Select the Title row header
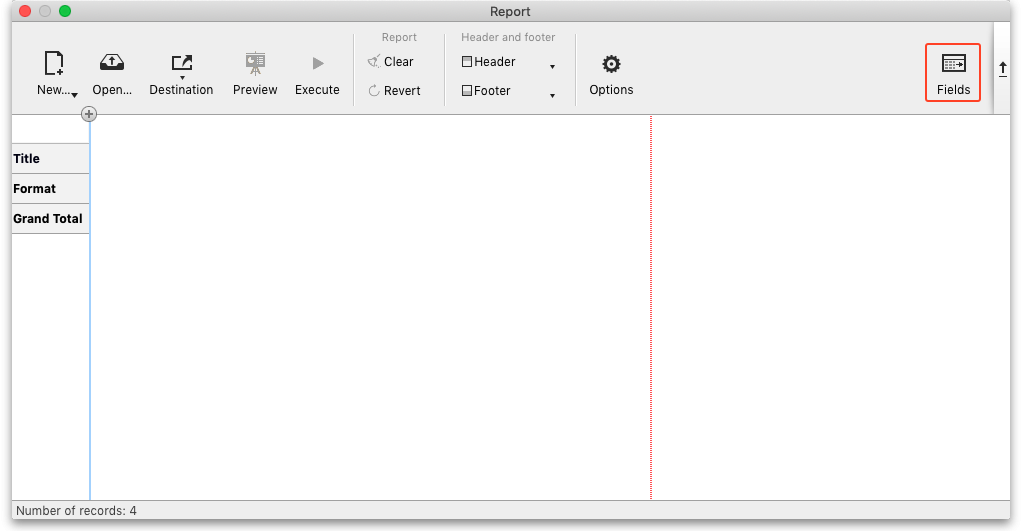 pyautogui.click(x=50, y=159)
